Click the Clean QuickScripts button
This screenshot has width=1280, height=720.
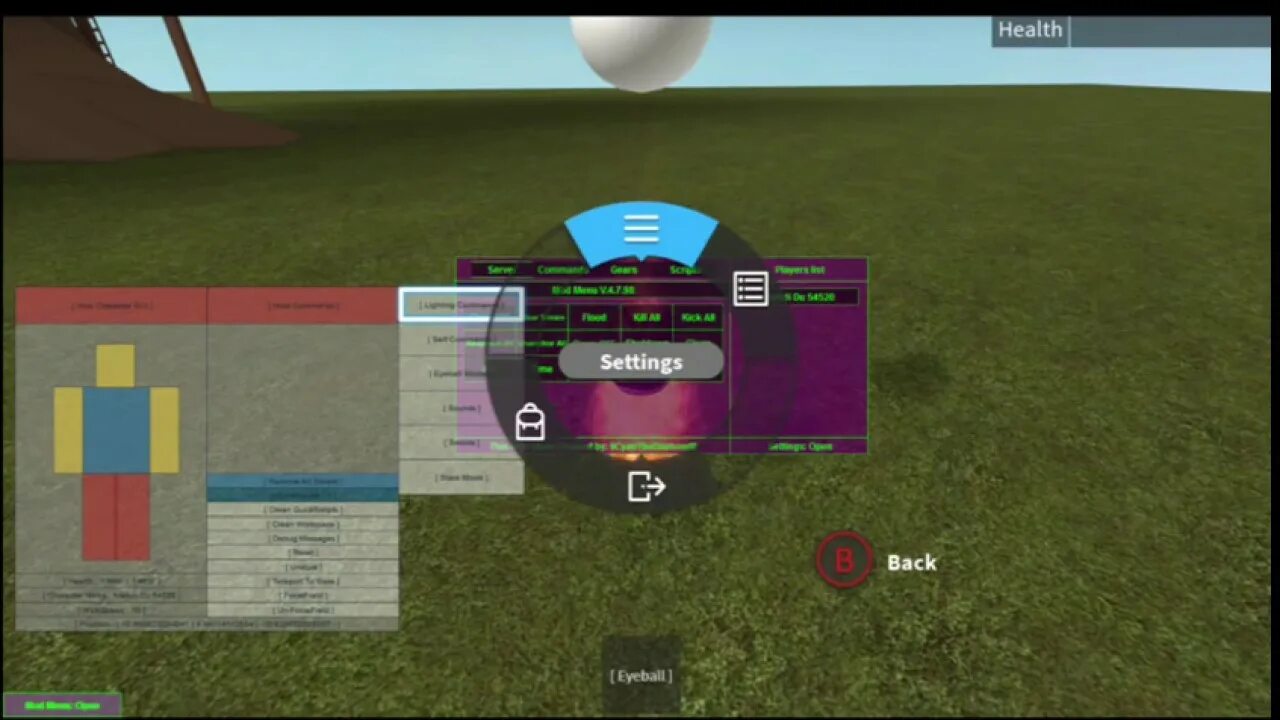(x=302, y=510)
